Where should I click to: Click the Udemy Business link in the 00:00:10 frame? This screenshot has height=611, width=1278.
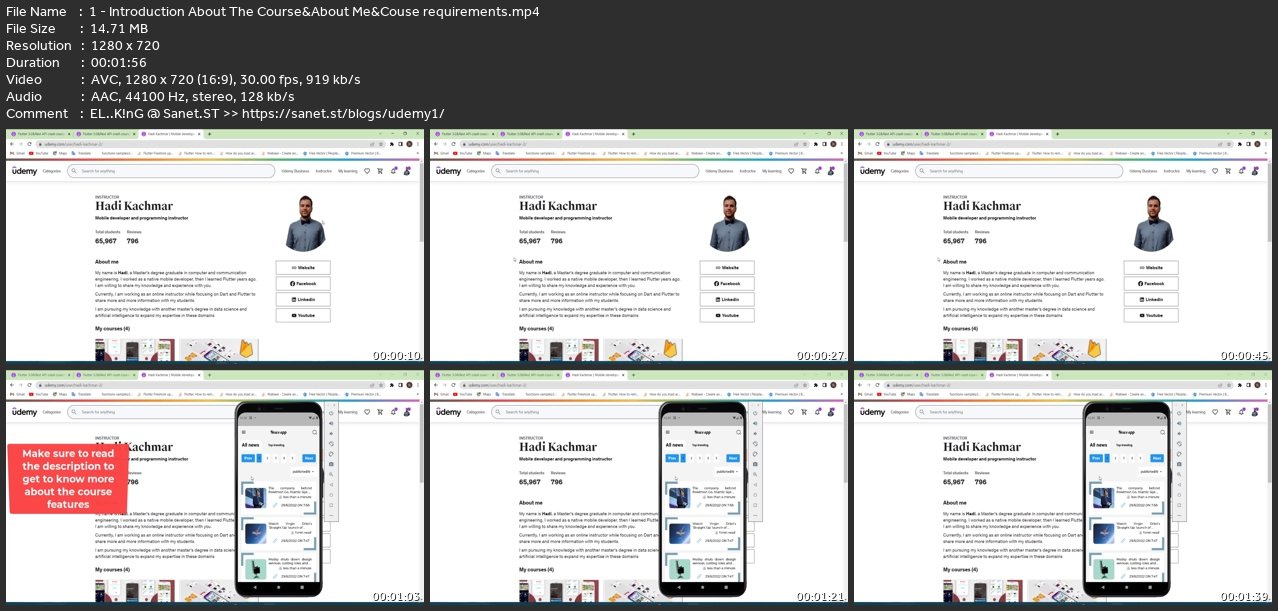[x=296, y=171]
